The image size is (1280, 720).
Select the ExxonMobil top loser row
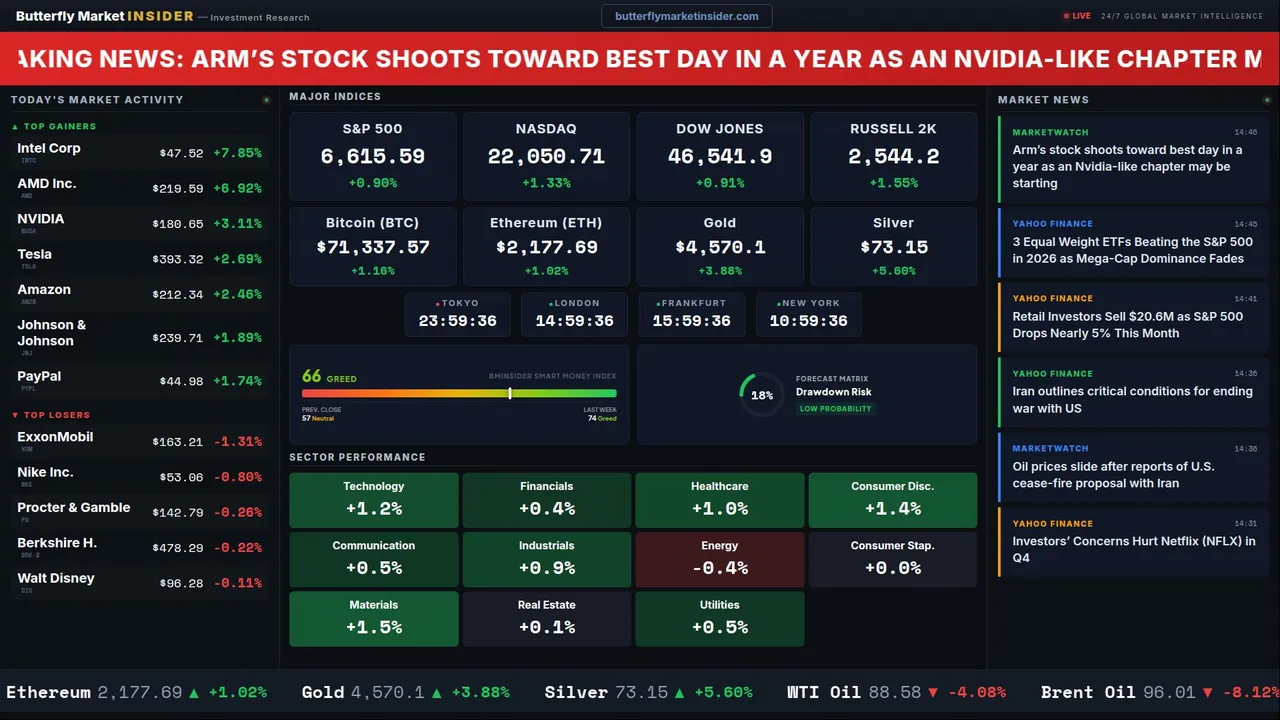[x=139, y=441]
